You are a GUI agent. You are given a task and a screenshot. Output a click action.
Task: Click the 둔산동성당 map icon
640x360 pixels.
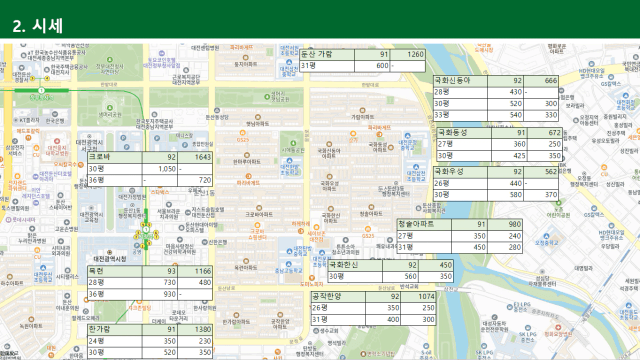point(217,111)
